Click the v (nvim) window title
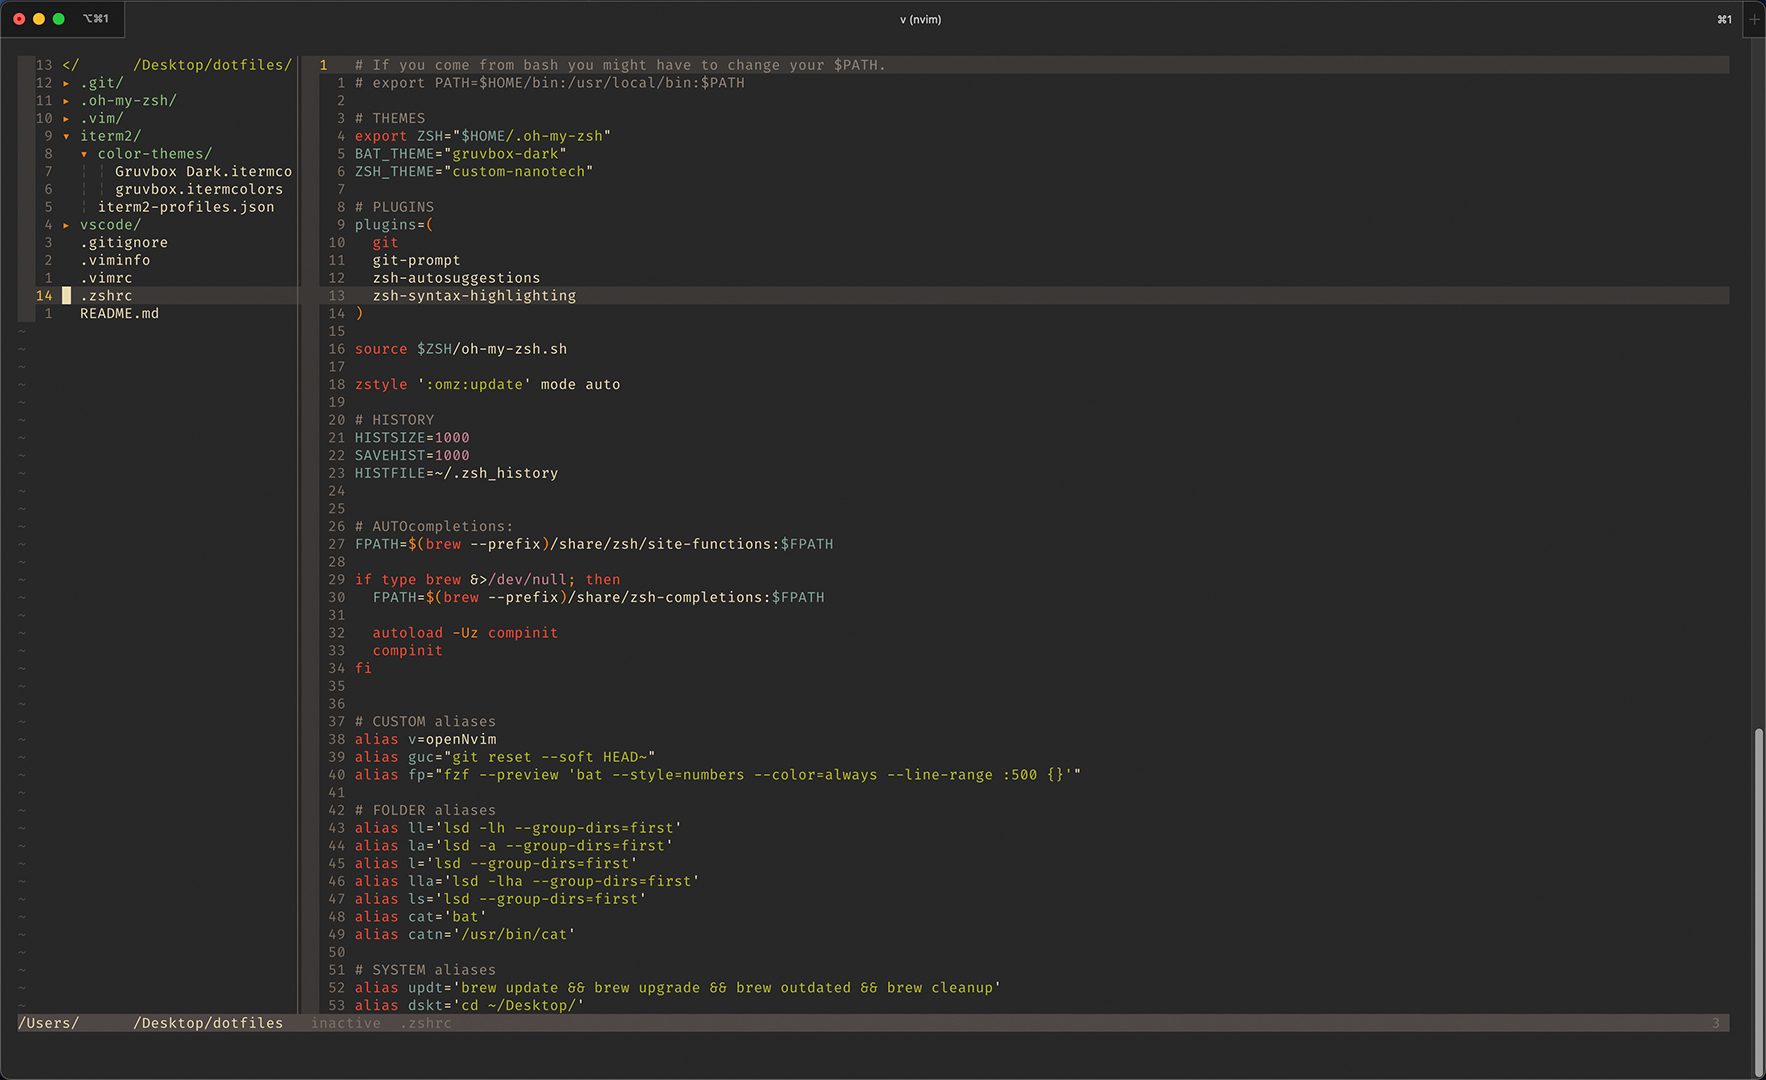1766x1080 pixels. pyautogui.click(x=920, y=19)
